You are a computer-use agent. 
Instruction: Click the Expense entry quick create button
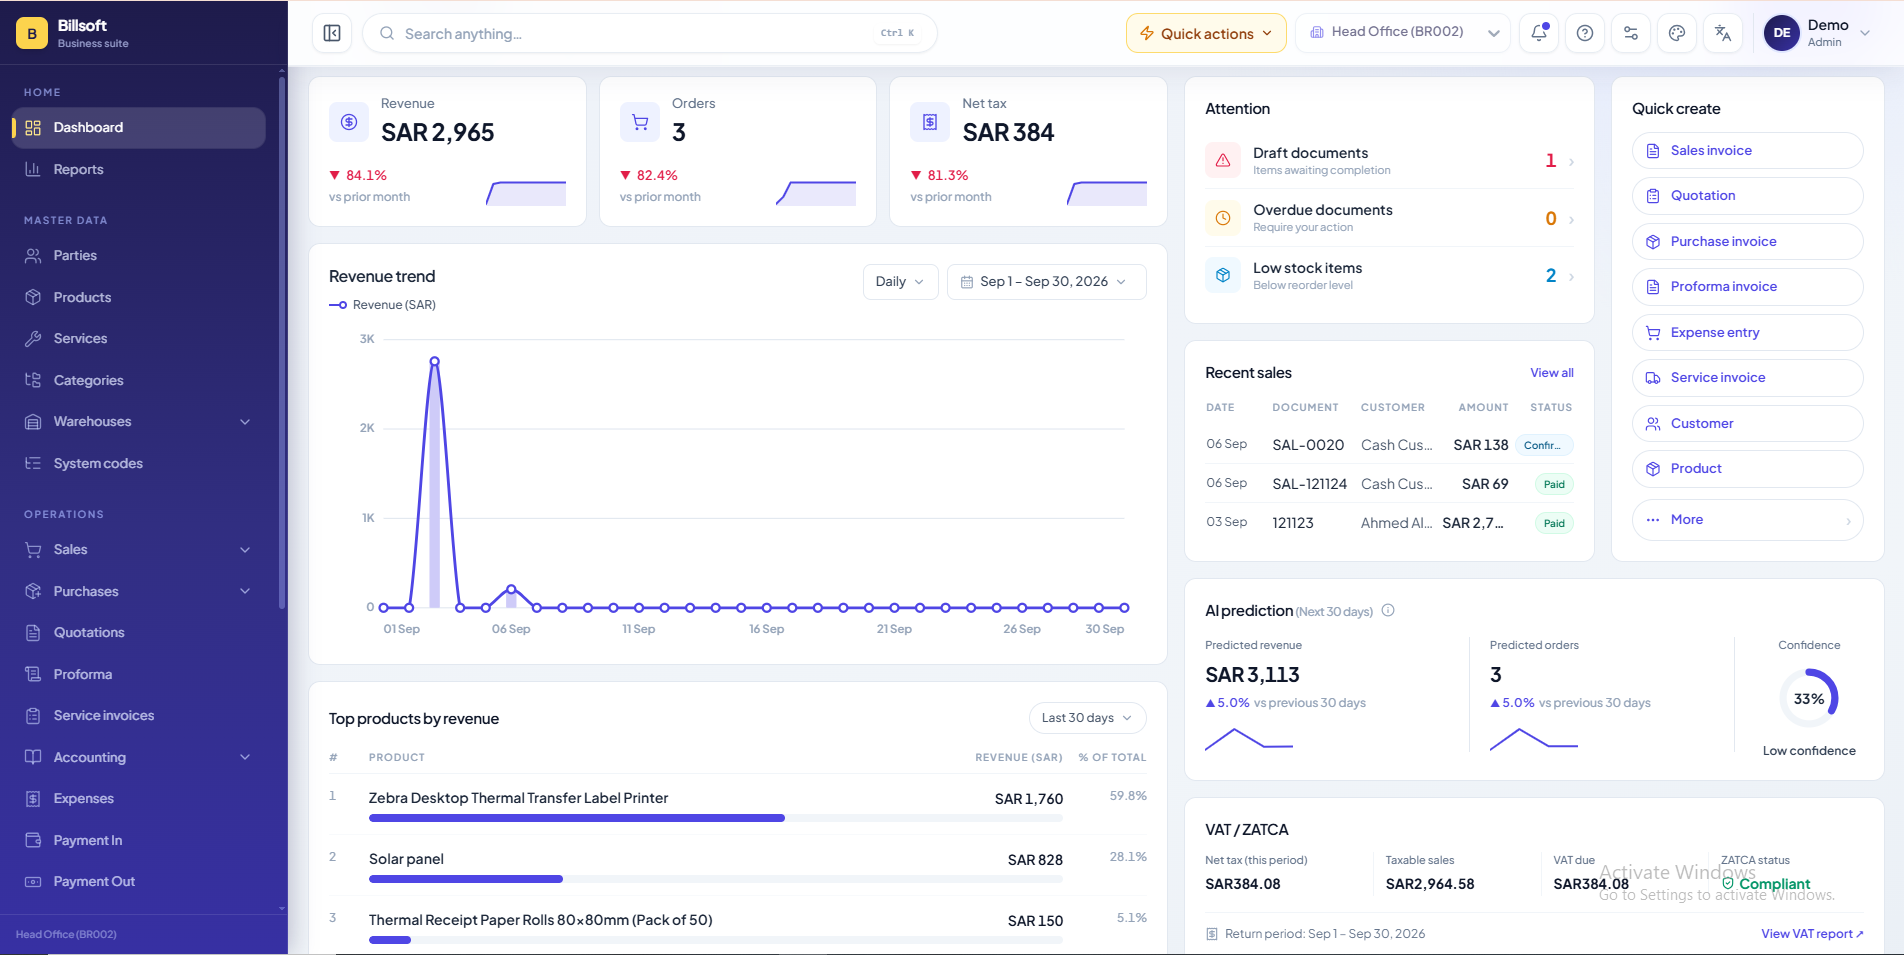pyautogui.click(x=1747, y=333)
